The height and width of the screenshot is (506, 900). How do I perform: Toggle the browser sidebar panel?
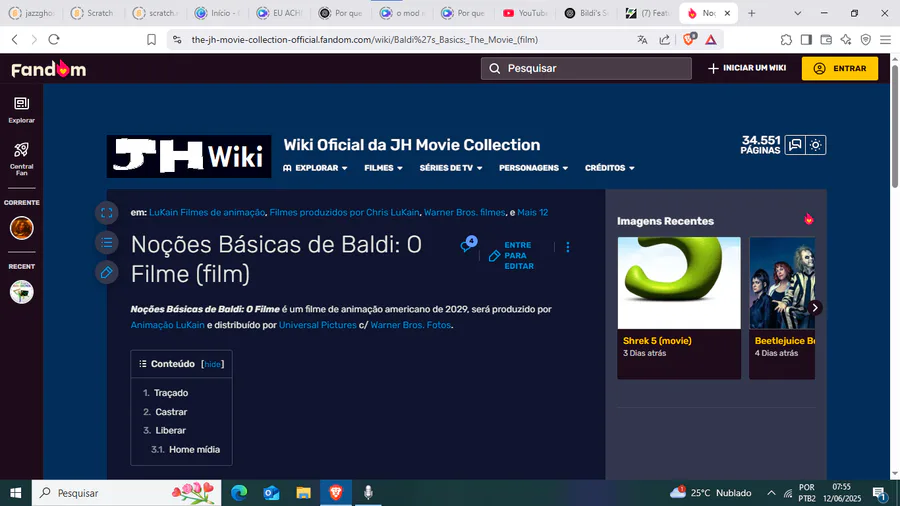tap(806, 40)
